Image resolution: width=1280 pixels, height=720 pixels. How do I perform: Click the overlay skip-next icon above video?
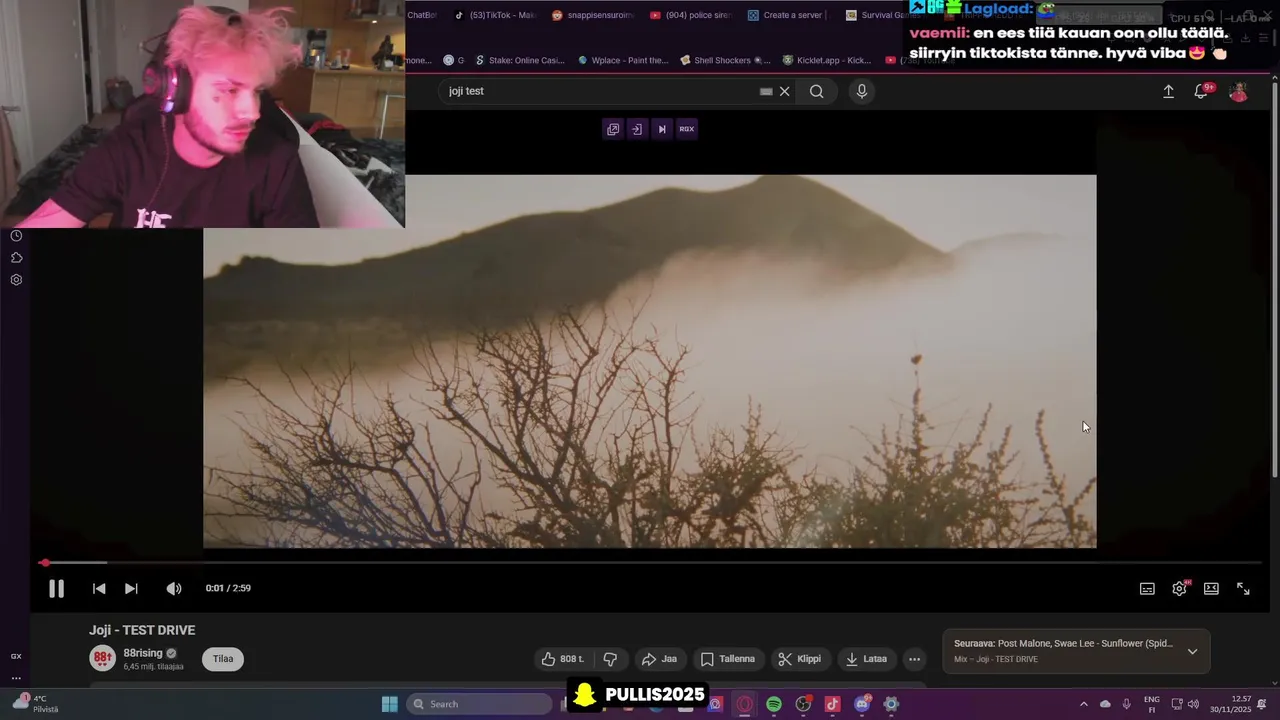(662, 129)
